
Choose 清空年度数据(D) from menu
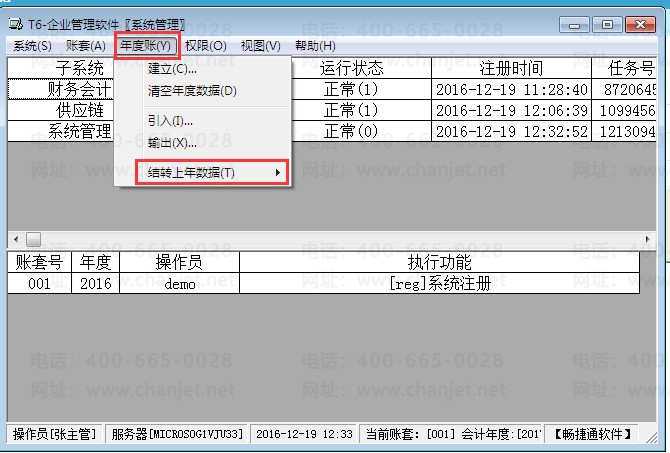click(x=192, y=91)
